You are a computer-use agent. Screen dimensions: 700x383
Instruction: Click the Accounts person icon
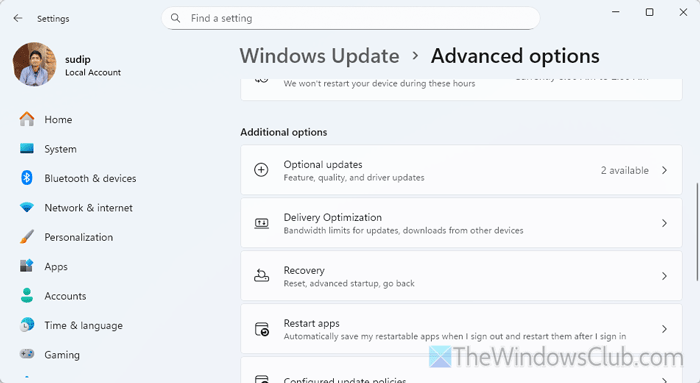point(27,296)
